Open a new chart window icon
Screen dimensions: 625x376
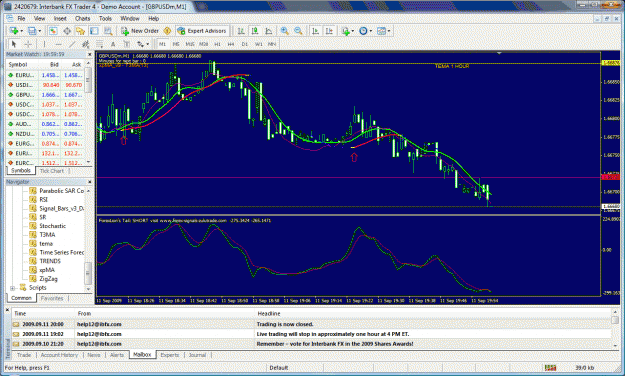pyautogui.click(x=14, y=31)
